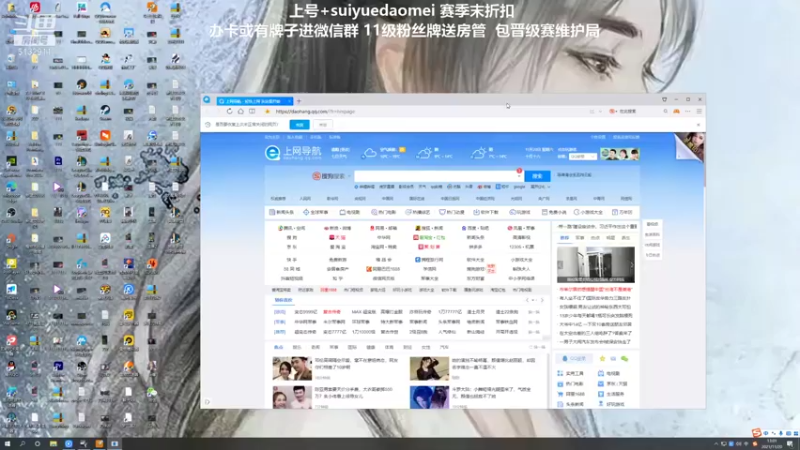The image size is (800, 450).
Task: Open the Windows notification center icon
Action: coord(790,444)
